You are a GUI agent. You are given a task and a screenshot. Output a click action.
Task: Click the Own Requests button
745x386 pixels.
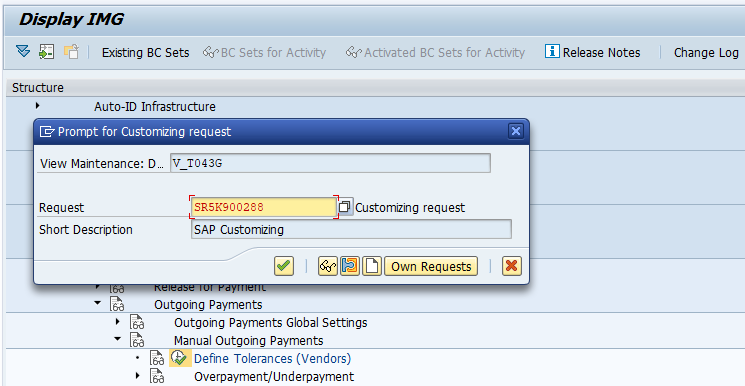point(431,266)
